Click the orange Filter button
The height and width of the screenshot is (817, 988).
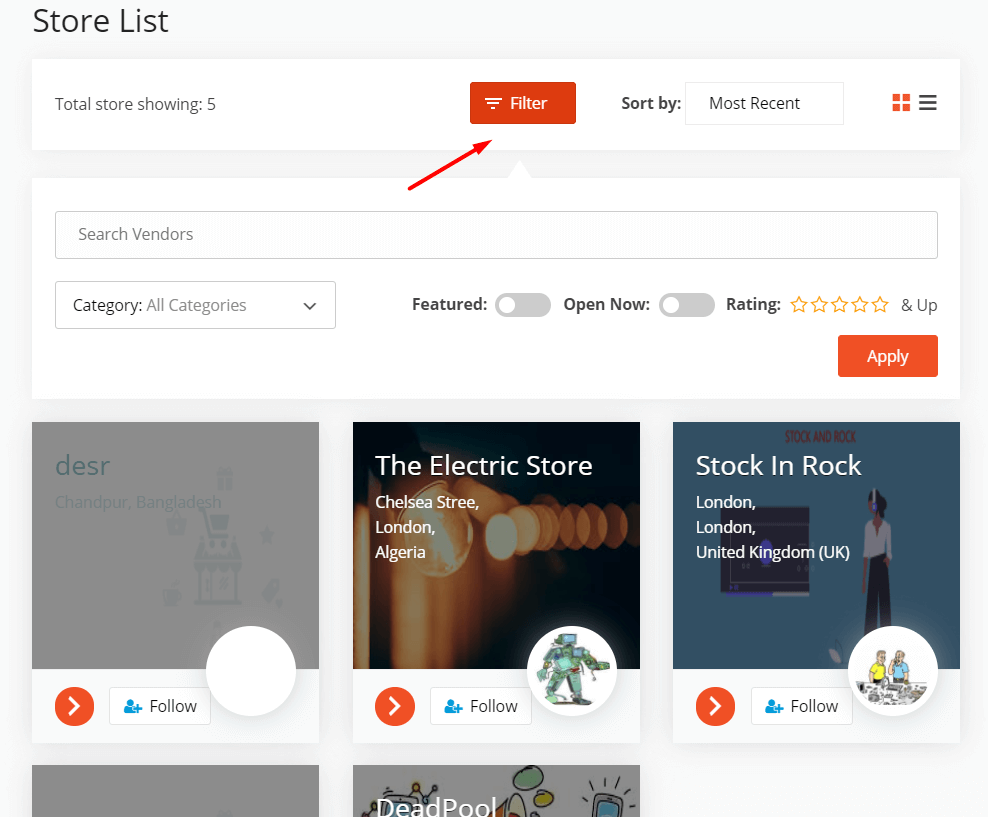click(522, 103)
